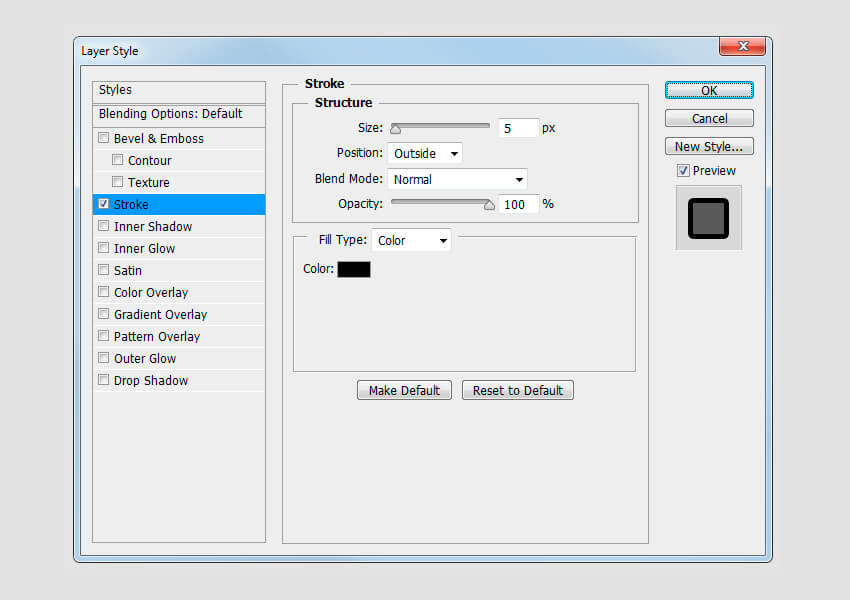Select the Styles list entry
Viewport: 850px width, 600px height.
click(x=179, y=90)
